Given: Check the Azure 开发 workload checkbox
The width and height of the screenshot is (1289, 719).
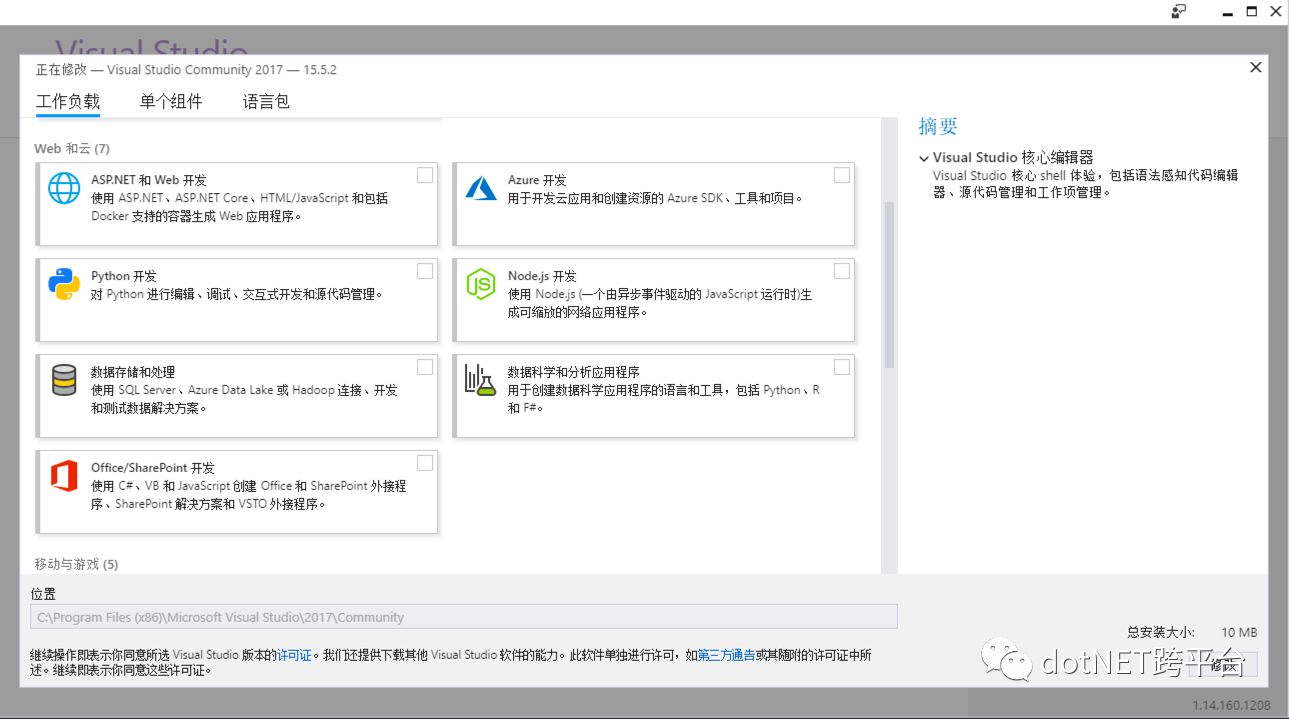Looking at the screenshot, I should 841,175.
